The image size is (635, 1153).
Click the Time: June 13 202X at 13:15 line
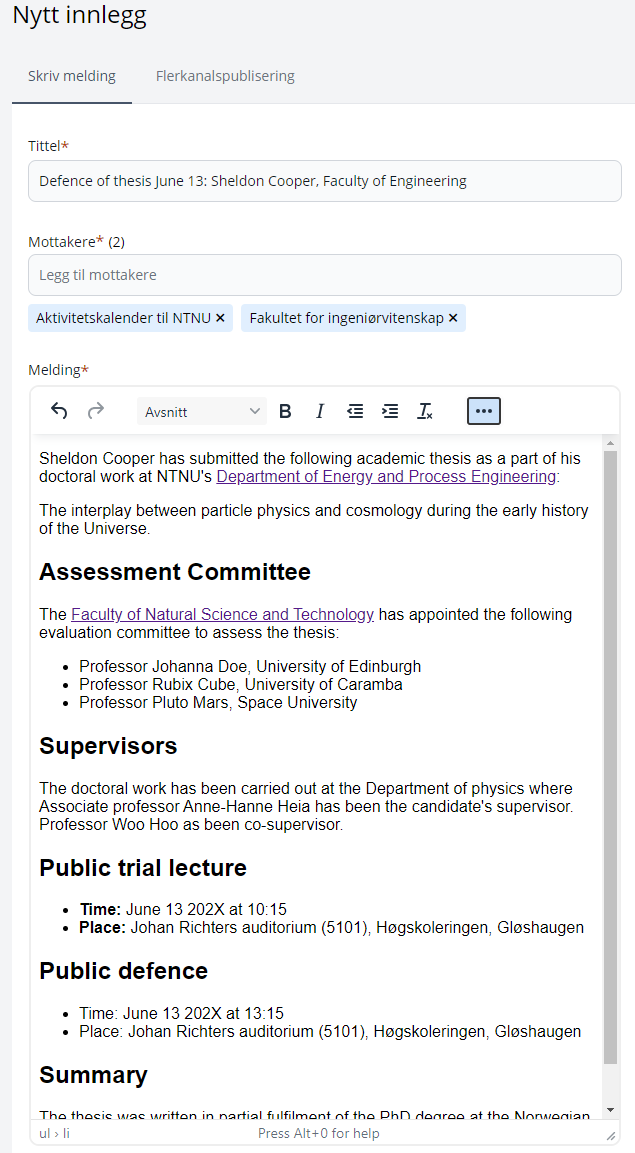tap(182, 1013)
